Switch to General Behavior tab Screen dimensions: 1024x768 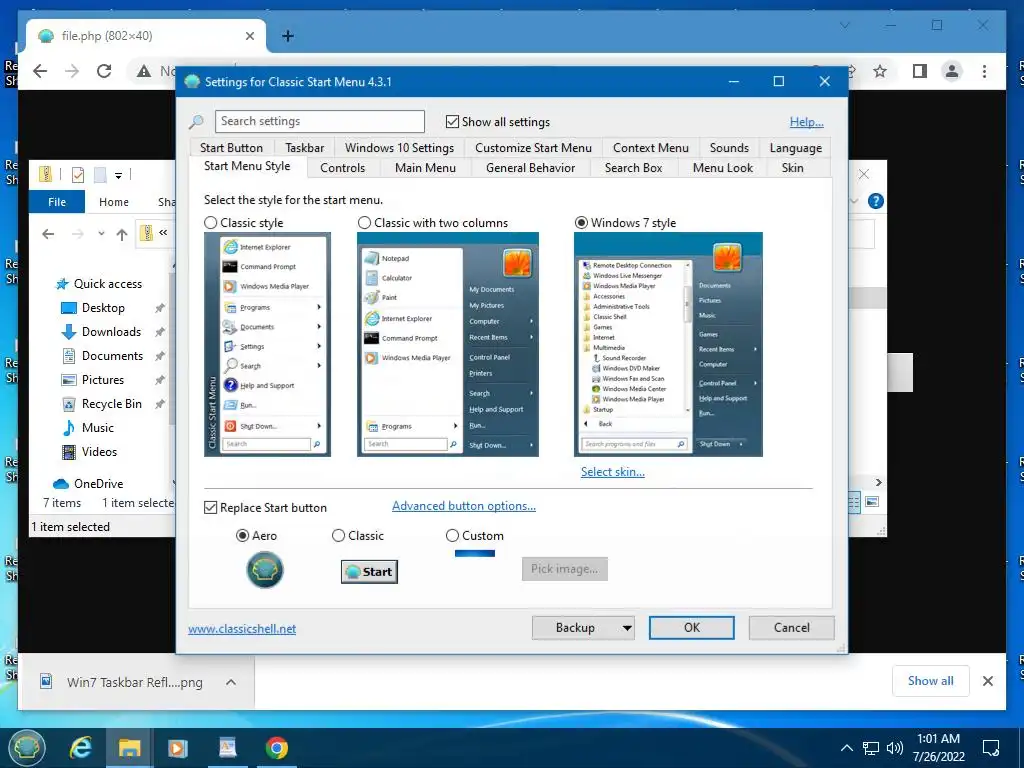coord(530,168)
